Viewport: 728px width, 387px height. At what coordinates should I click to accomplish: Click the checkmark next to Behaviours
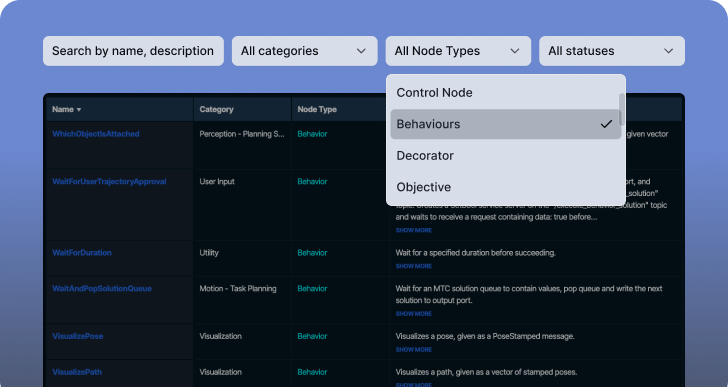tap(606, 124)
